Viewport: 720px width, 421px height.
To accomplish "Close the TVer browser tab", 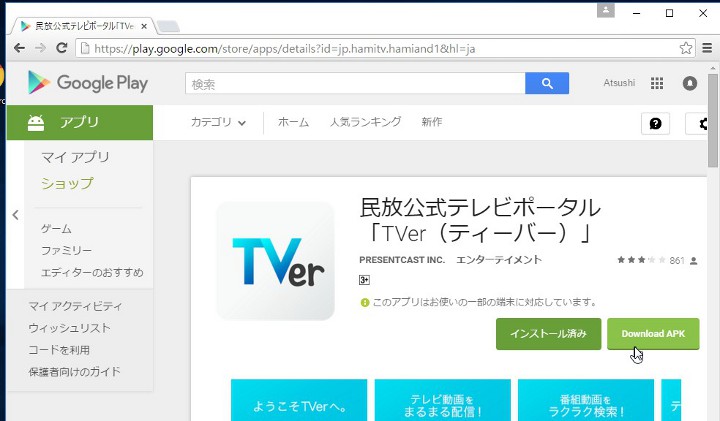I will tap(144, 26).
